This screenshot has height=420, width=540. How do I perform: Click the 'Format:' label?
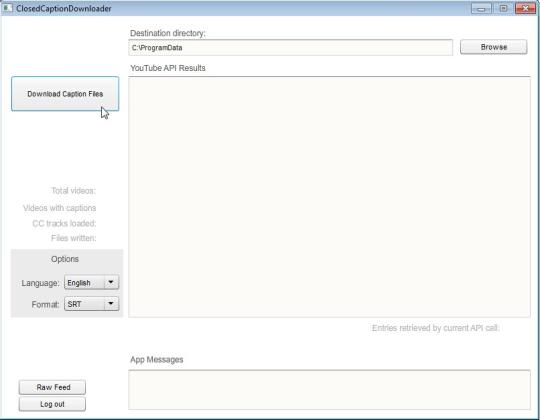tap(45, 305)
